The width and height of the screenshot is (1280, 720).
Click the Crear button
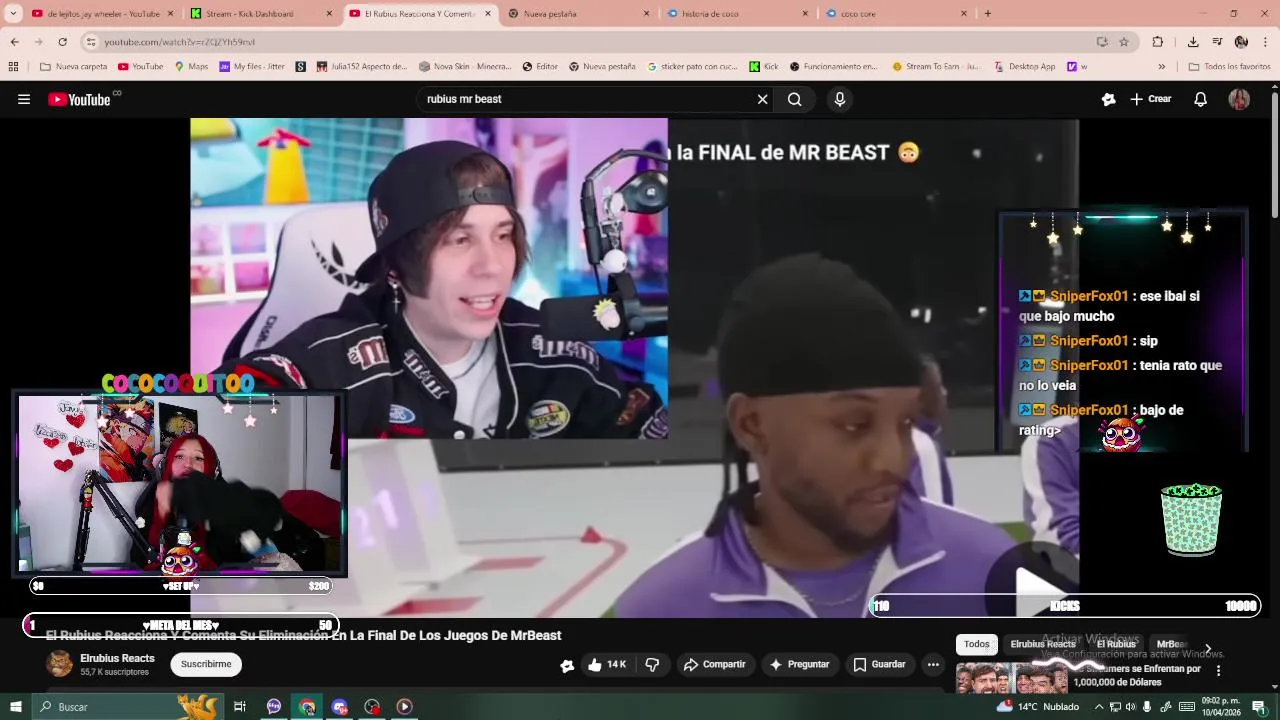coord(1150,99)
